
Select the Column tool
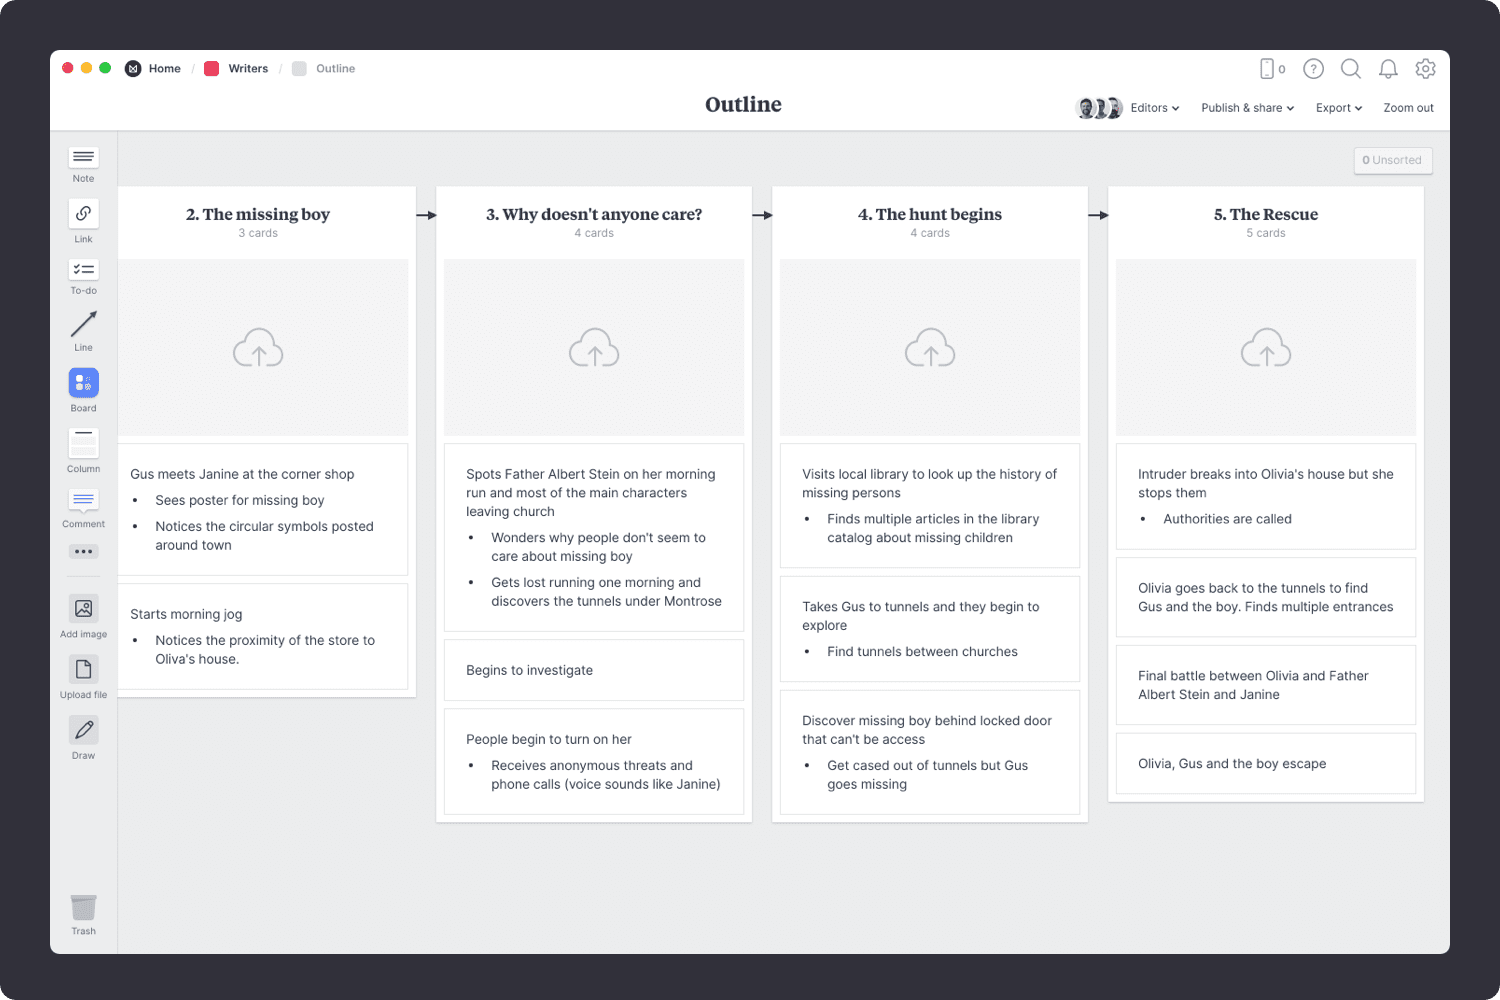click(84, 451)
